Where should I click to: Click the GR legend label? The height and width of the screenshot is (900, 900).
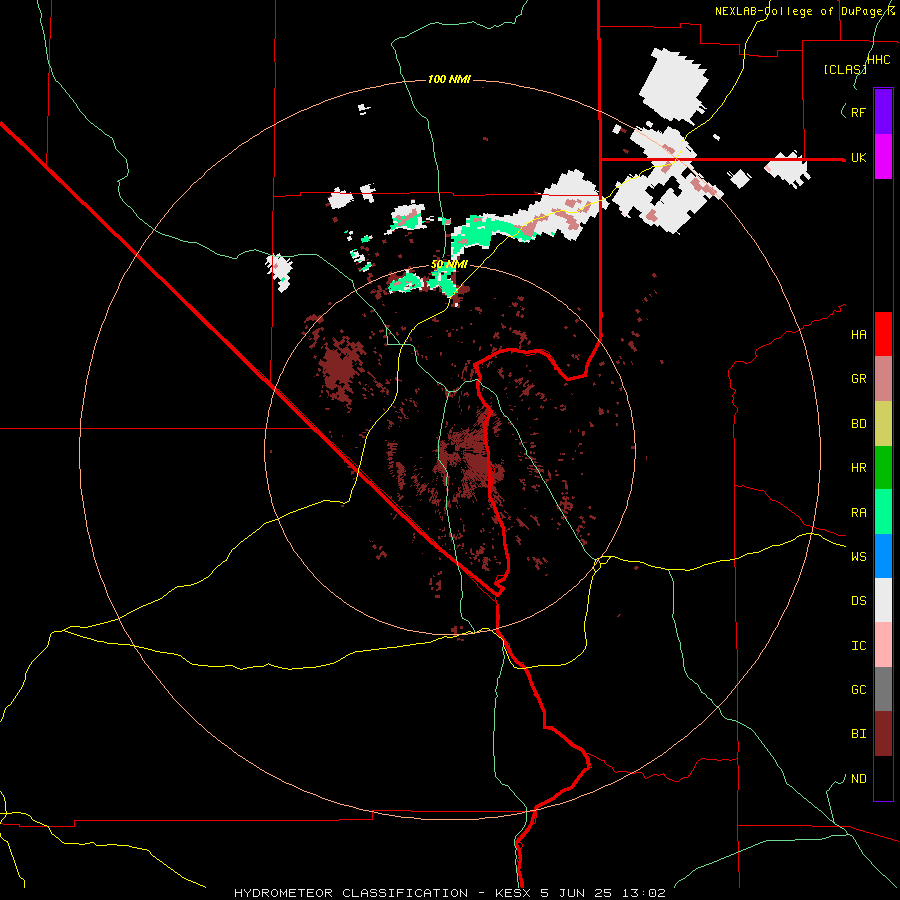(x=859, y=379)
